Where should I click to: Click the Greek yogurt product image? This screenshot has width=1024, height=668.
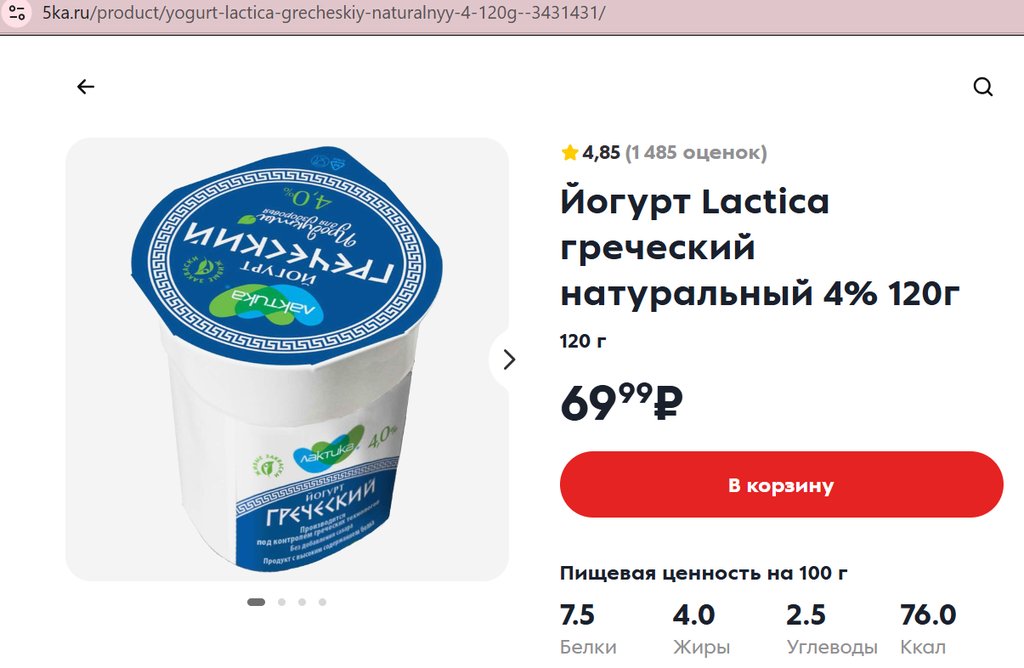click(x=287, y=359)
